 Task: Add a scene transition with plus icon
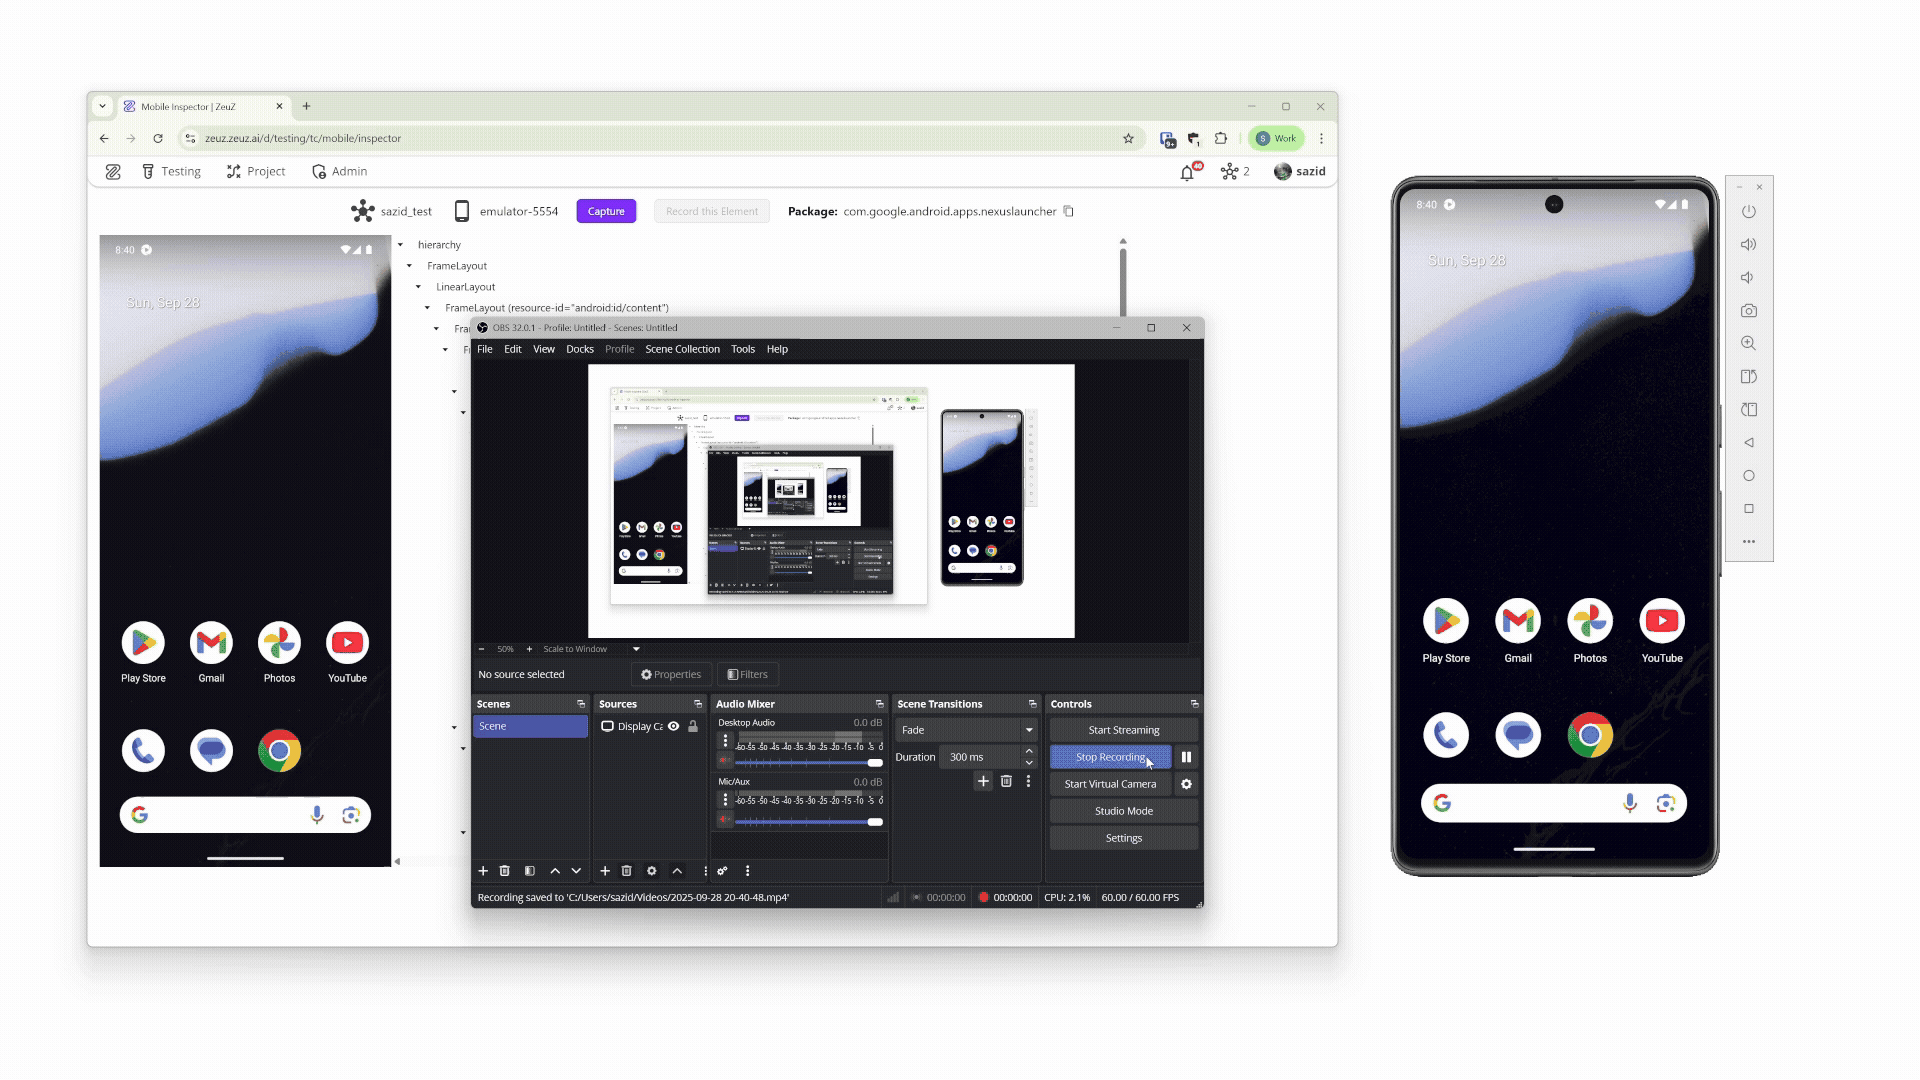pos(983,781)
